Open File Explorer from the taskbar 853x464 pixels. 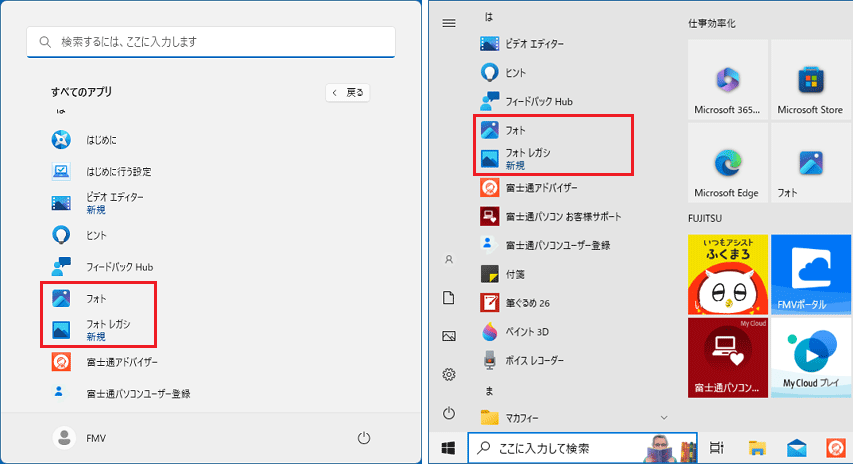point(758,448)
